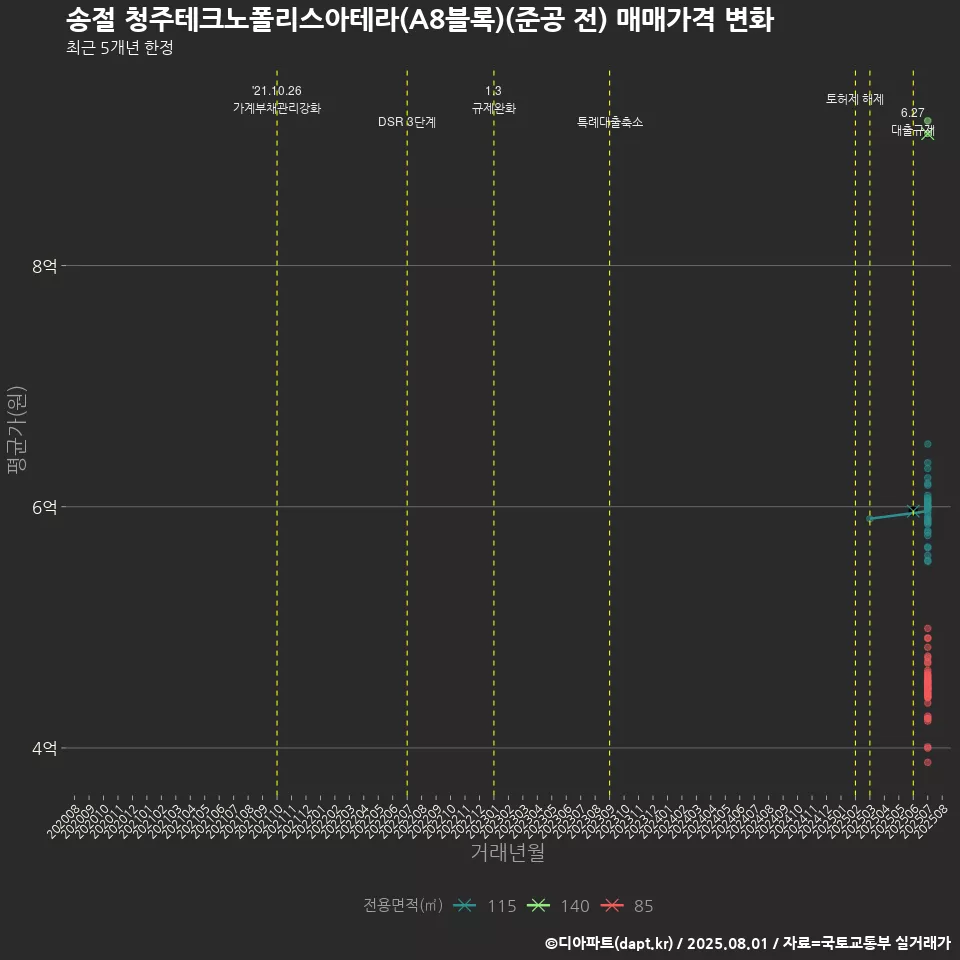960x960 pixels.
Task: Click the teal trend line start point
Action: [870, 519]
